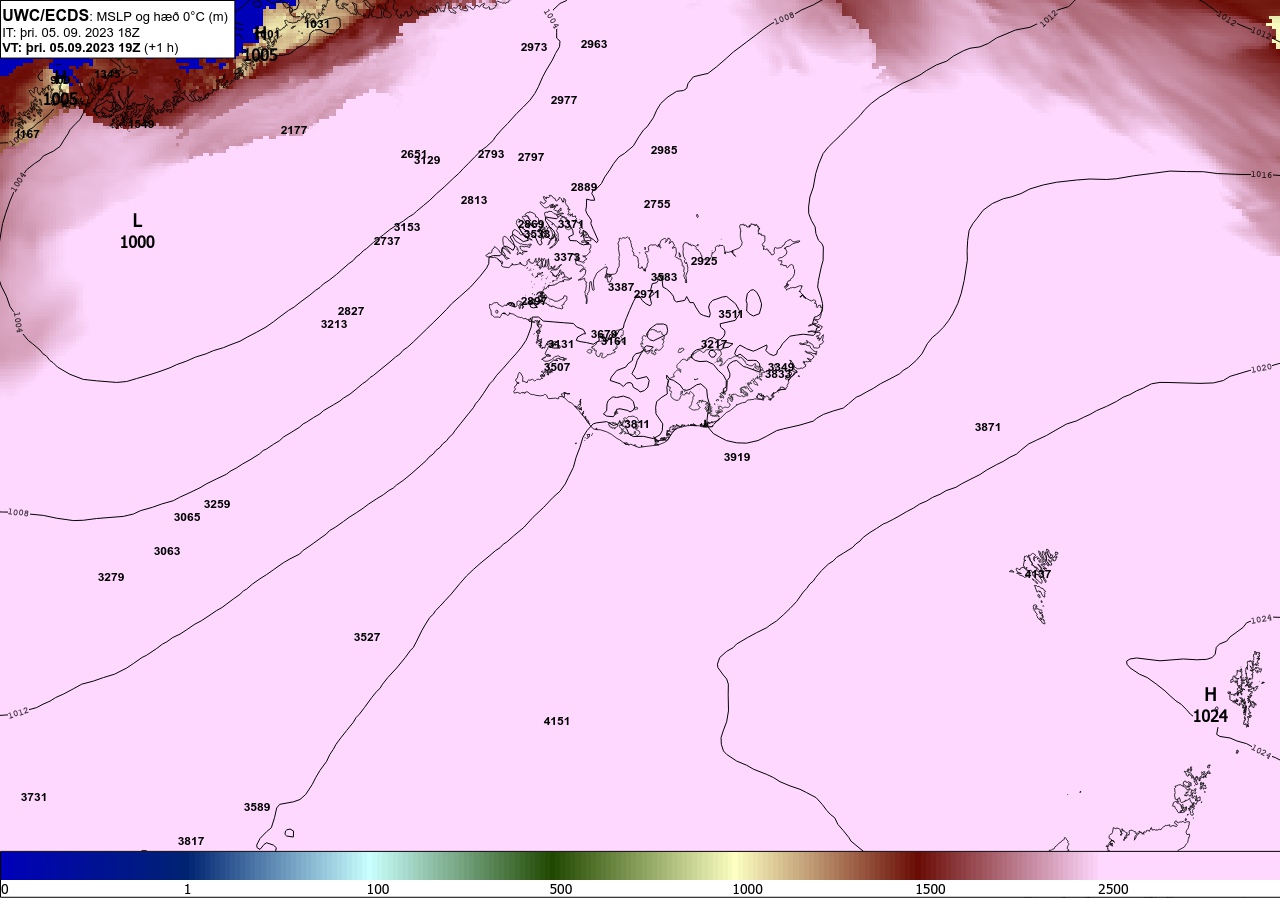
Task: Click the height value 3919
Action: [x=737, y=457]
